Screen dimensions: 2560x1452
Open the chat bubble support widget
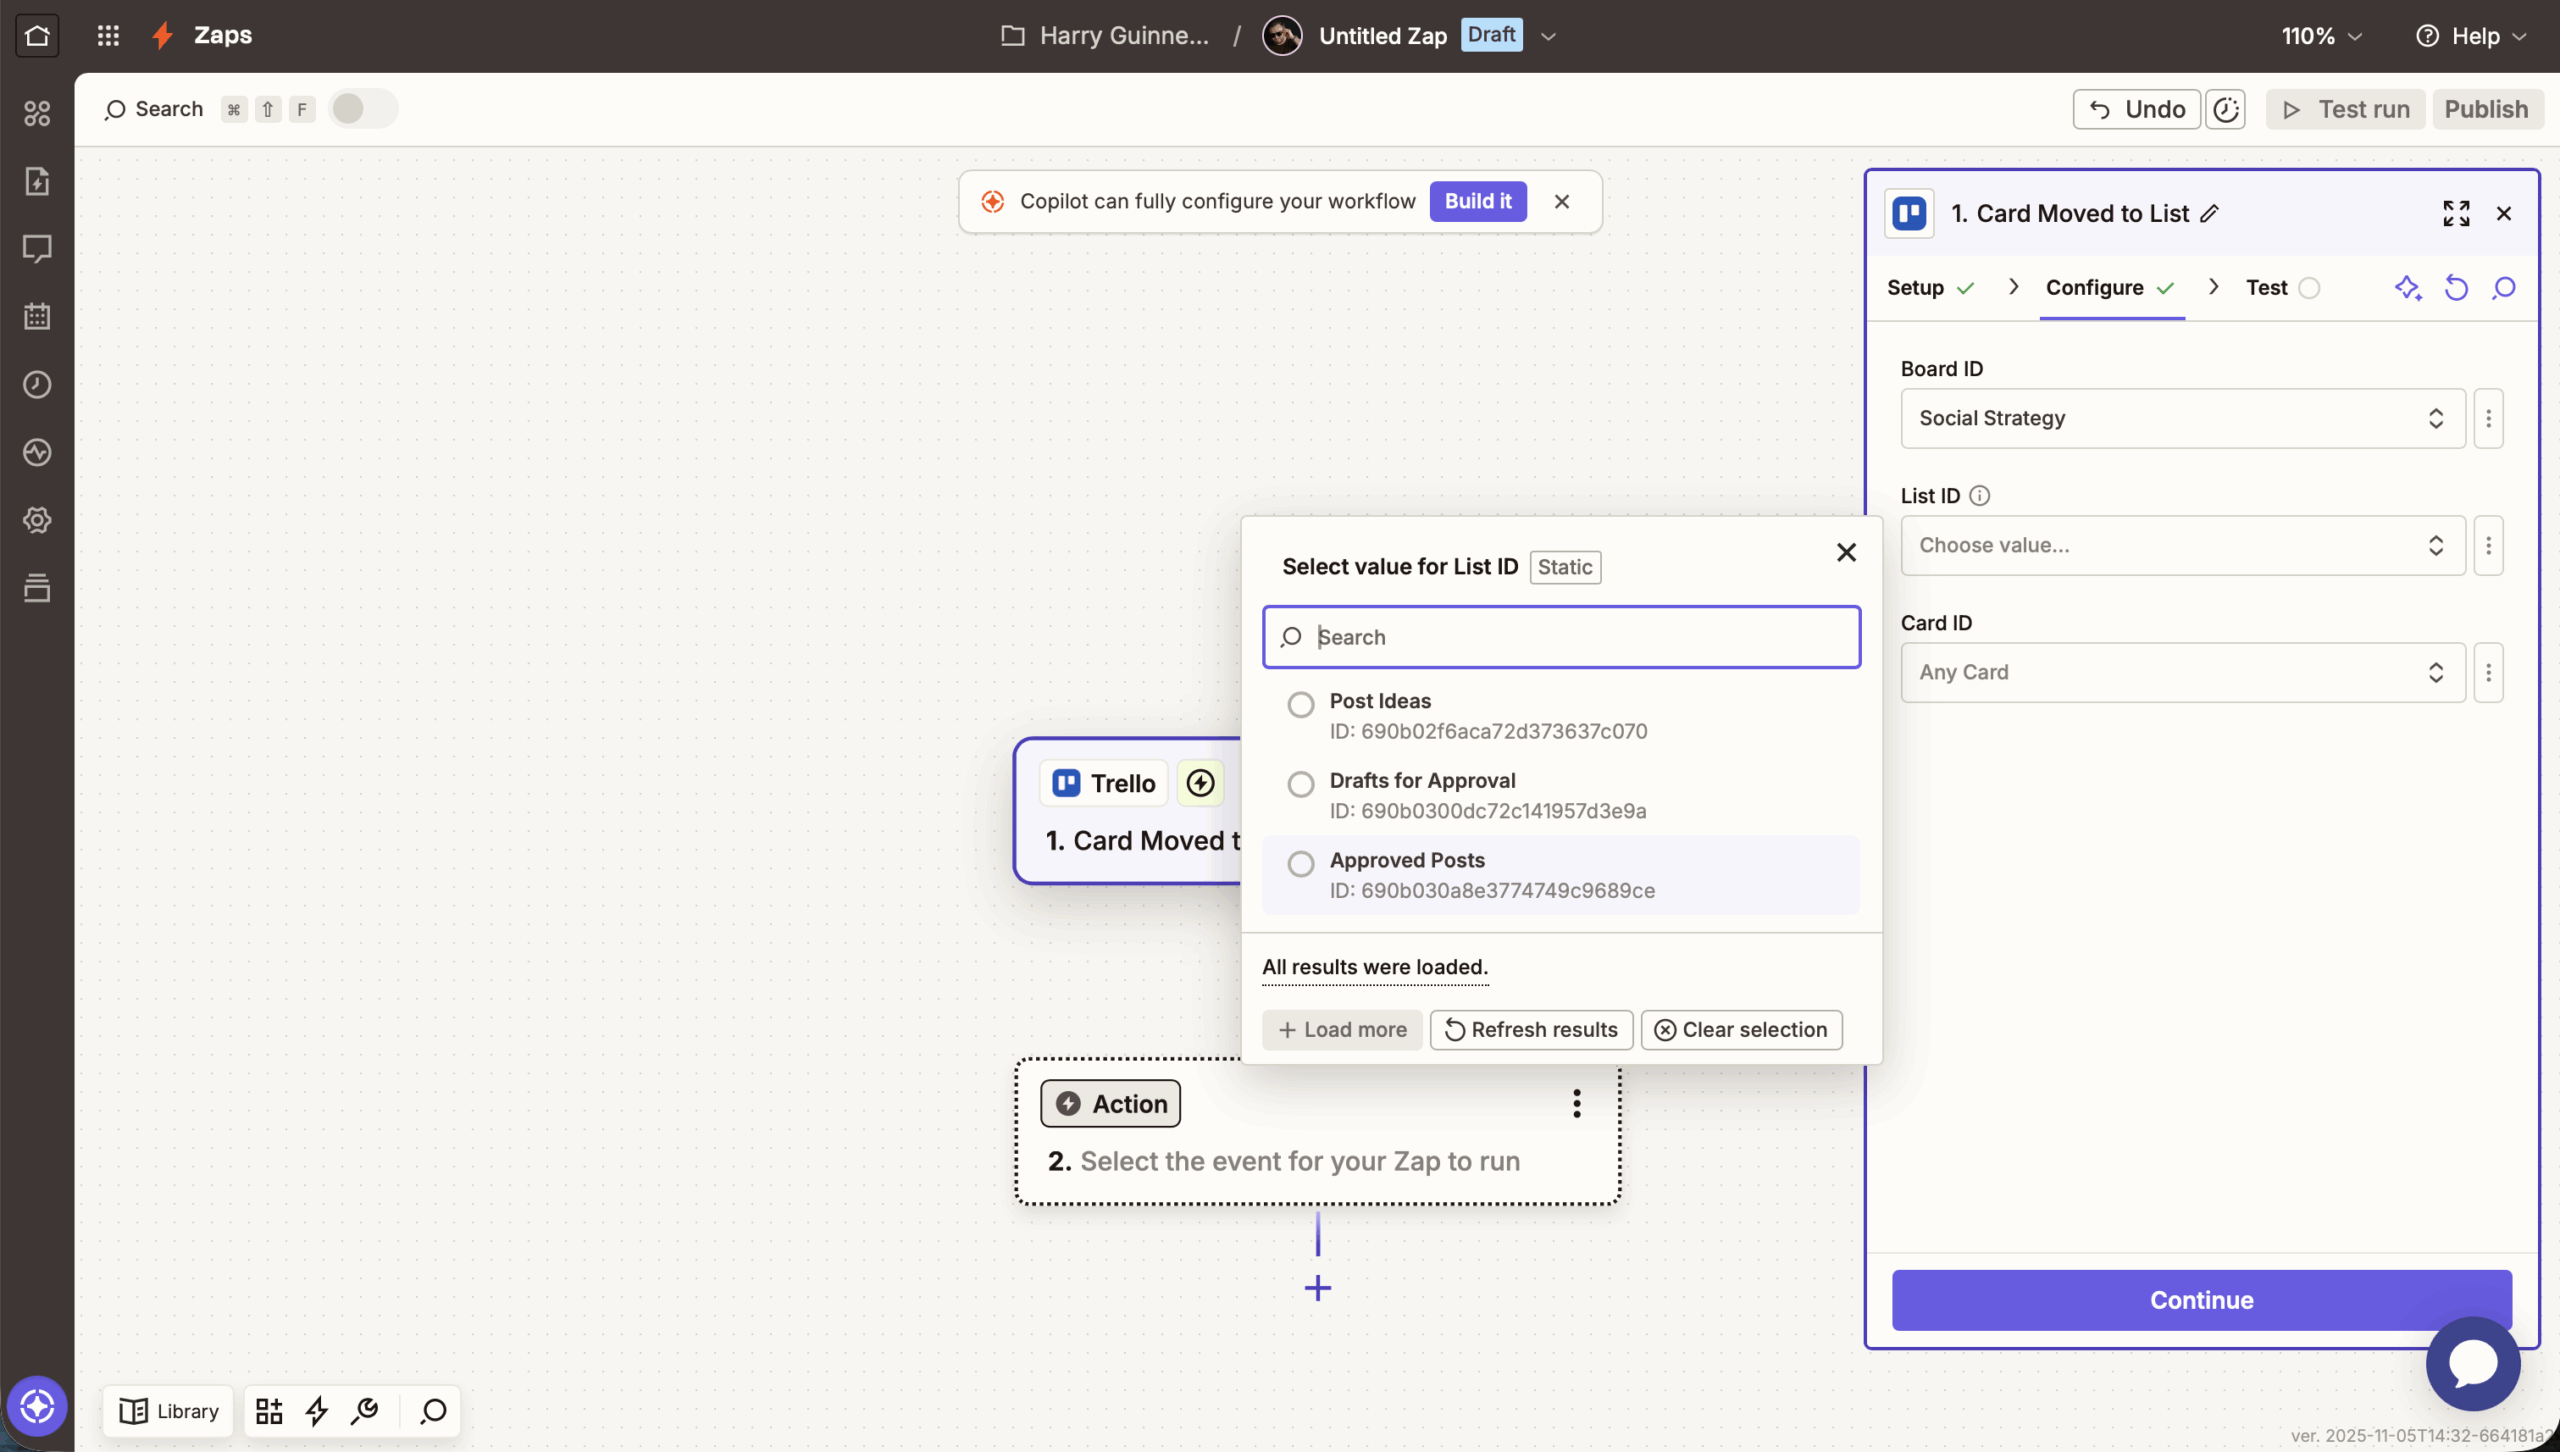[2473, 1364]
